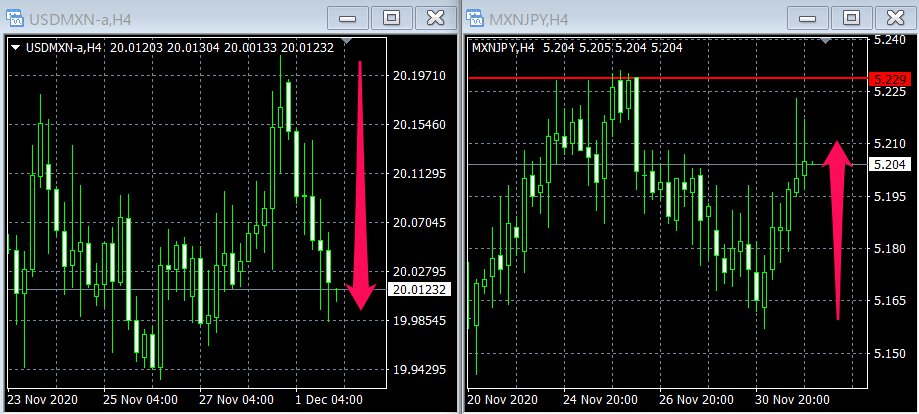919x414 pixels.
Task: Click the 19.94295 price scale value
Action: pyautogui.click(x=419, y=369)
